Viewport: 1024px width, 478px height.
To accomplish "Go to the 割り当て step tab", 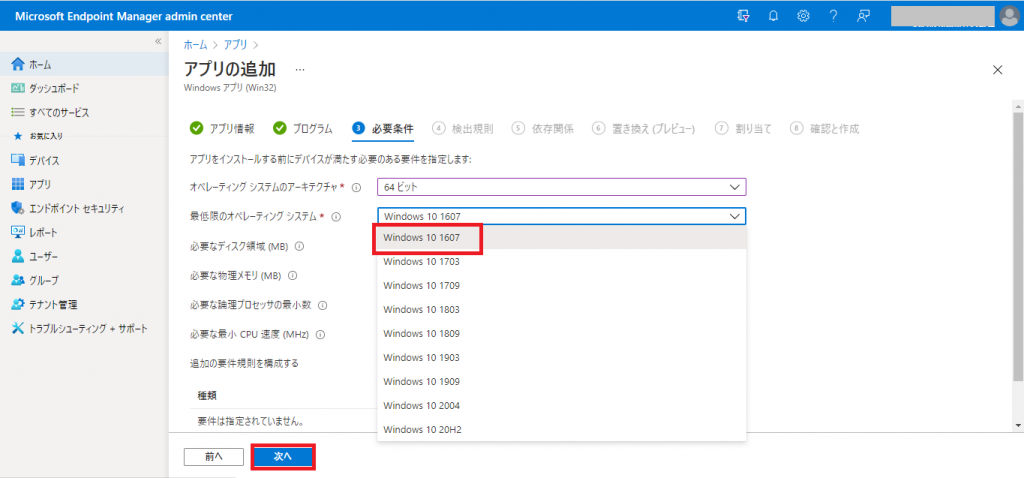I will click(x=743, y=129).
